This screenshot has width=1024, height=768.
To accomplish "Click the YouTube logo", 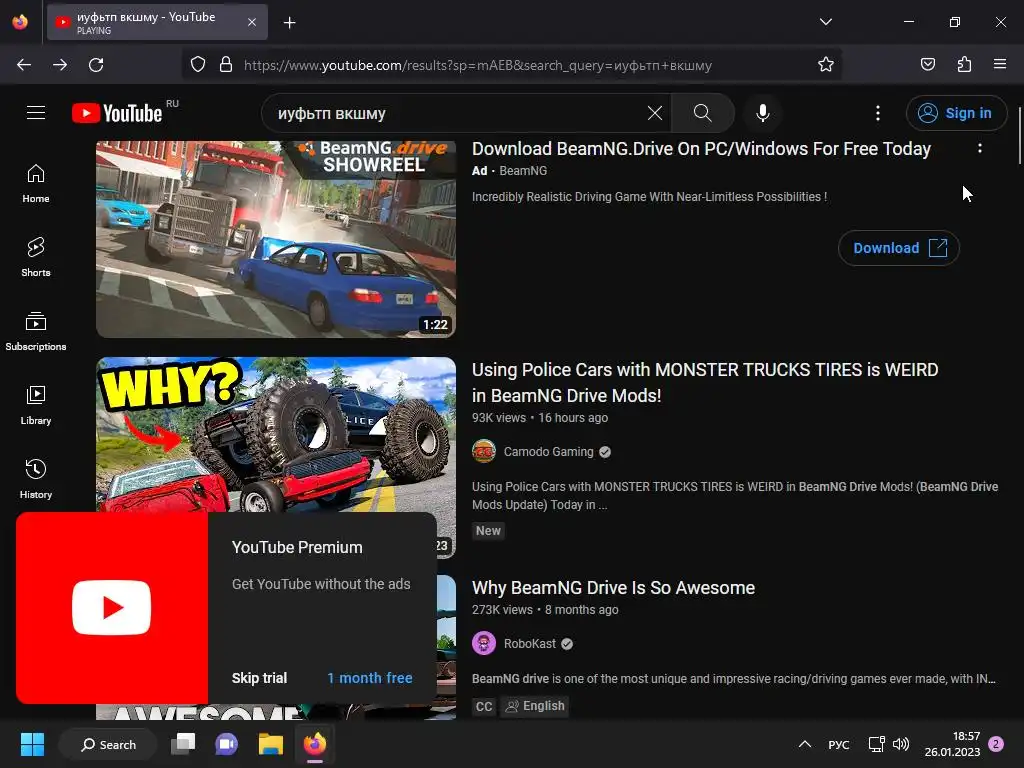I will [117, 113].
